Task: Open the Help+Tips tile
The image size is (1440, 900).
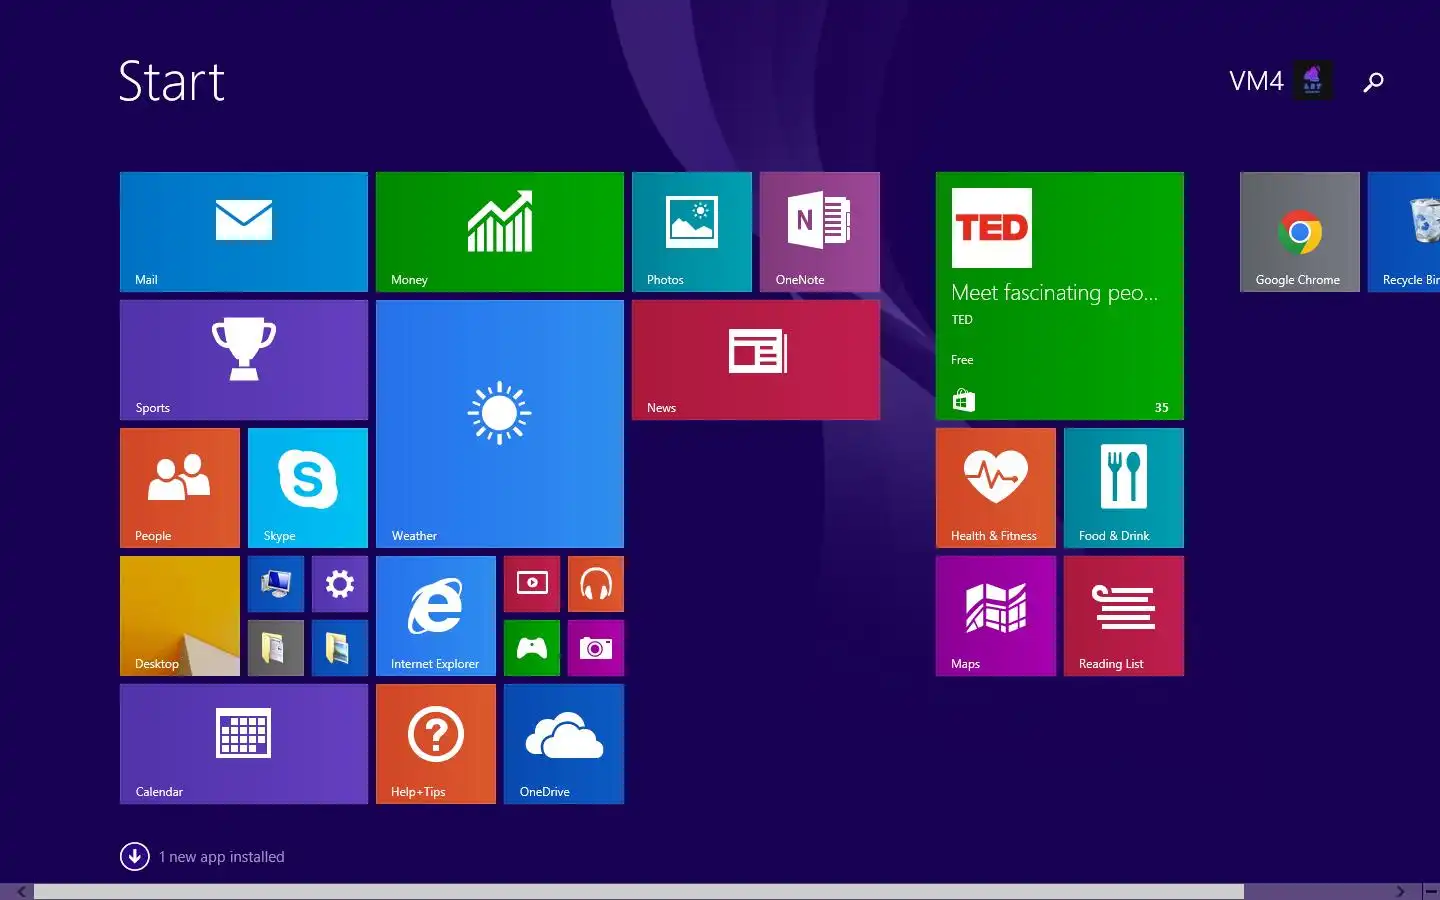Action: click(436, 744)
